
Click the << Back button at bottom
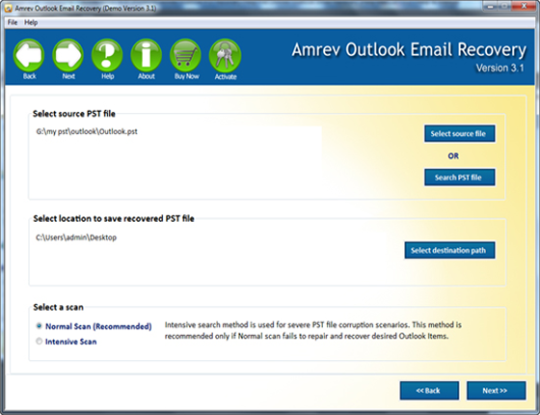[x=429, y=391]
